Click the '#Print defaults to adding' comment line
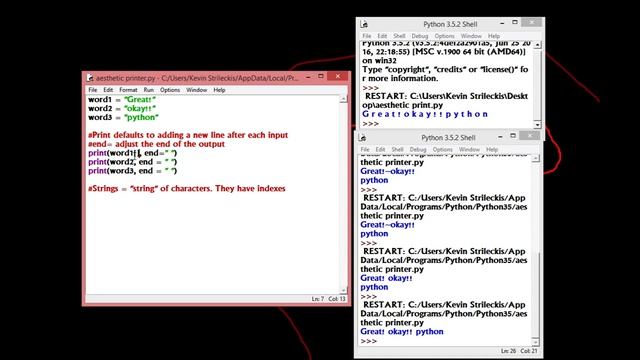640x360 pixels. (188, 135)
